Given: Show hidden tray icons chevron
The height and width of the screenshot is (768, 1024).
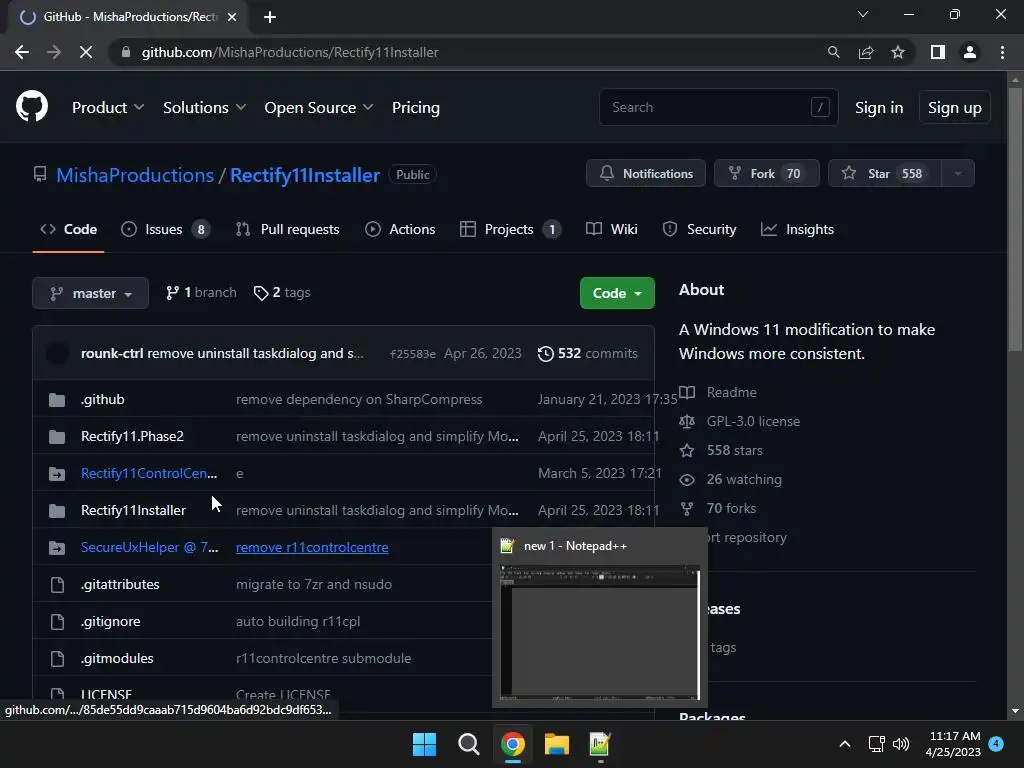Looking at the screenshot, I should pos(844,744).
